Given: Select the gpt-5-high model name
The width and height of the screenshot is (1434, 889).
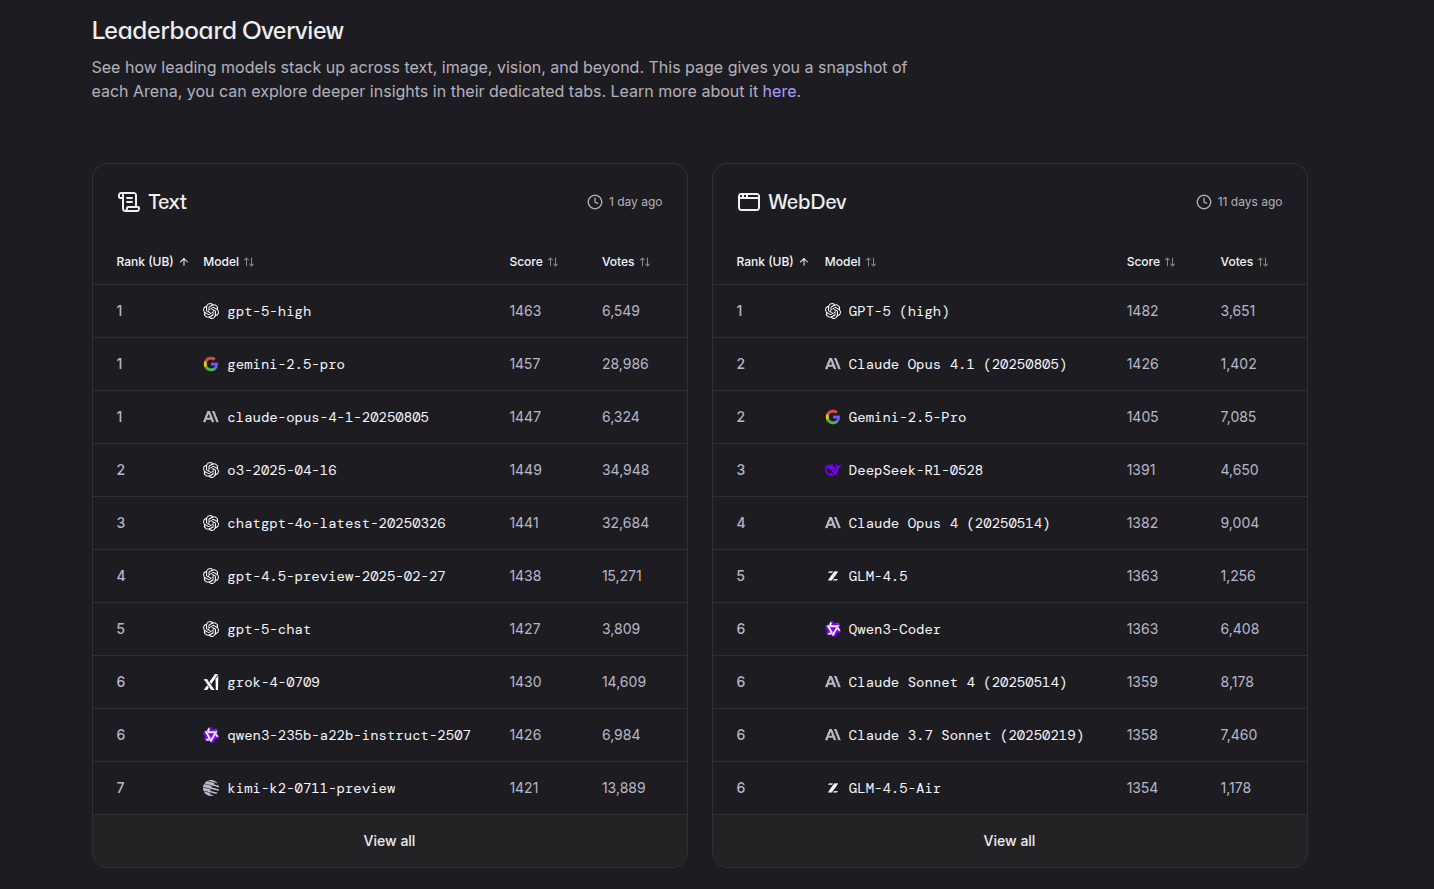Looking at the screenshot, I should tap(269, 311).
